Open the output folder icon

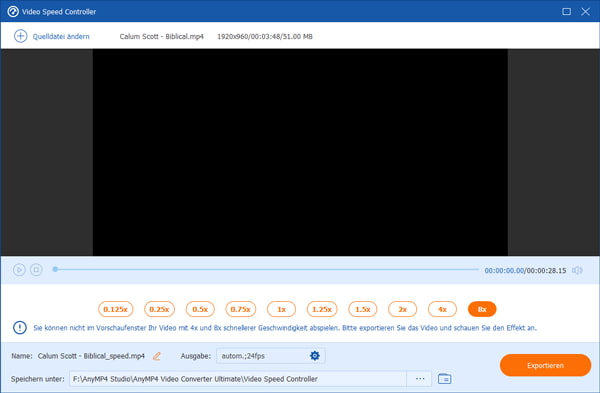(x=444, y=379)
